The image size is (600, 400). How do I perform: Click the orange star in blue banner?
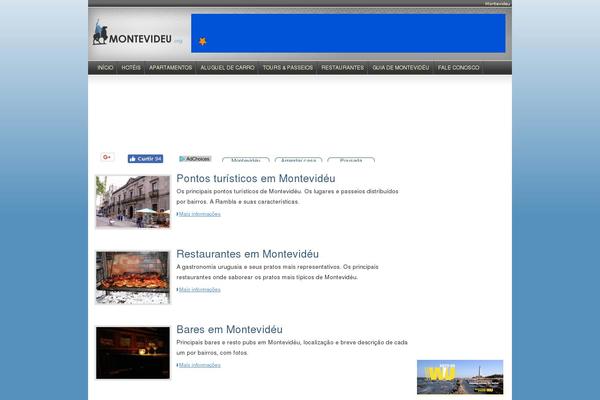[202, 41]
